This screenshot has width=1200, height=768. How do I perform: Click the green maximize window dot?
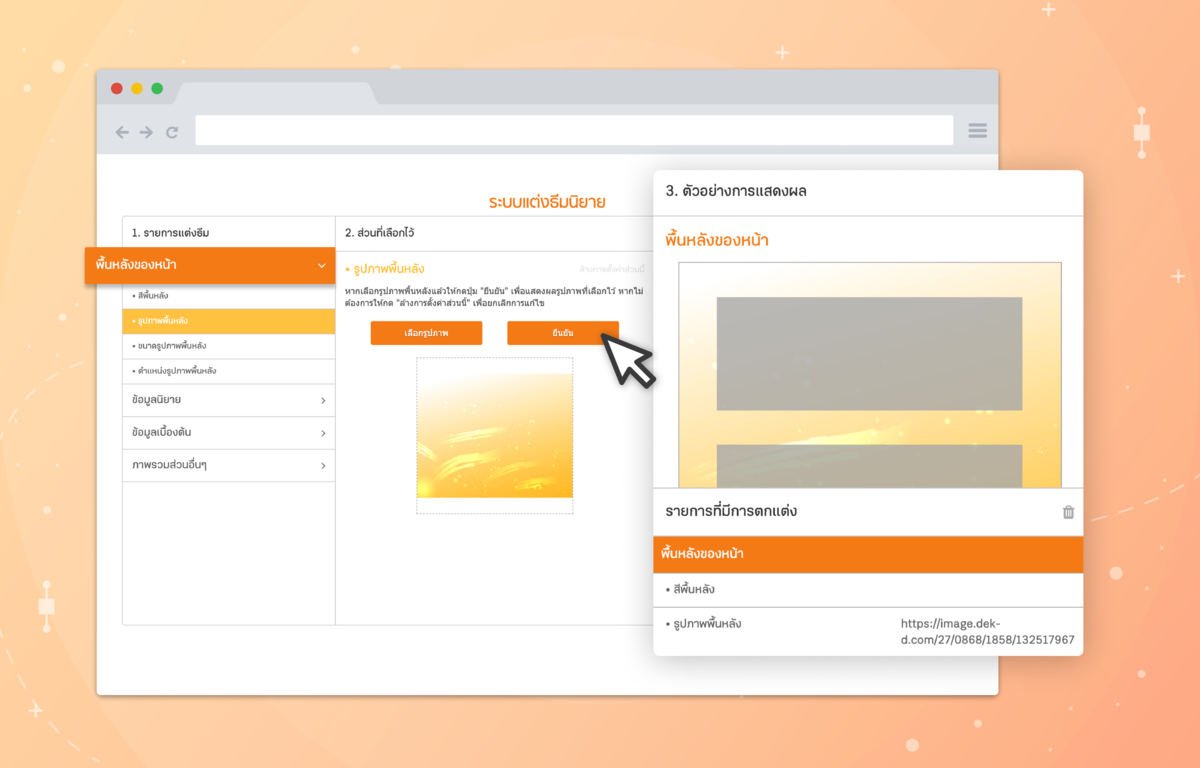tap(157, 88)
